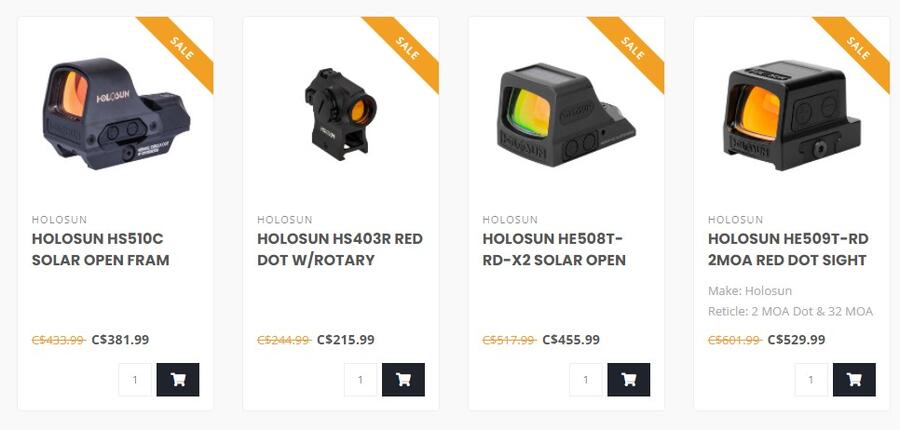The image size is (900, 430).
Task: Add HS403R red dot to cart
Action: click(x=404, y=379)
